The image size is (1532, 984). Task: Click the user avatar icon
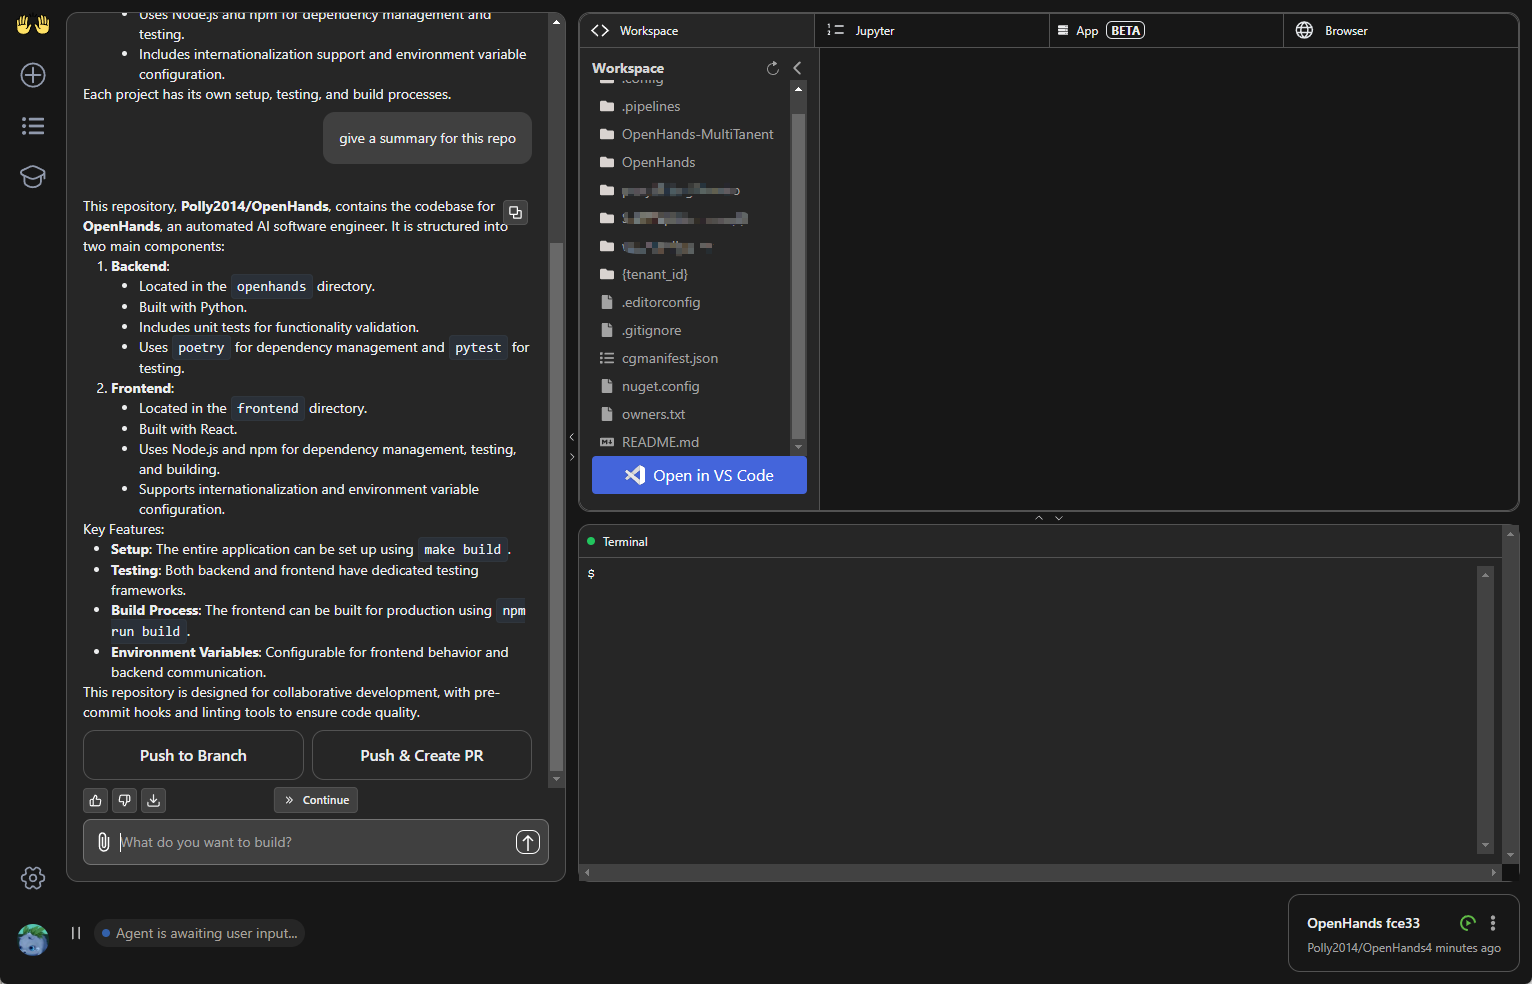pos(33,939)
